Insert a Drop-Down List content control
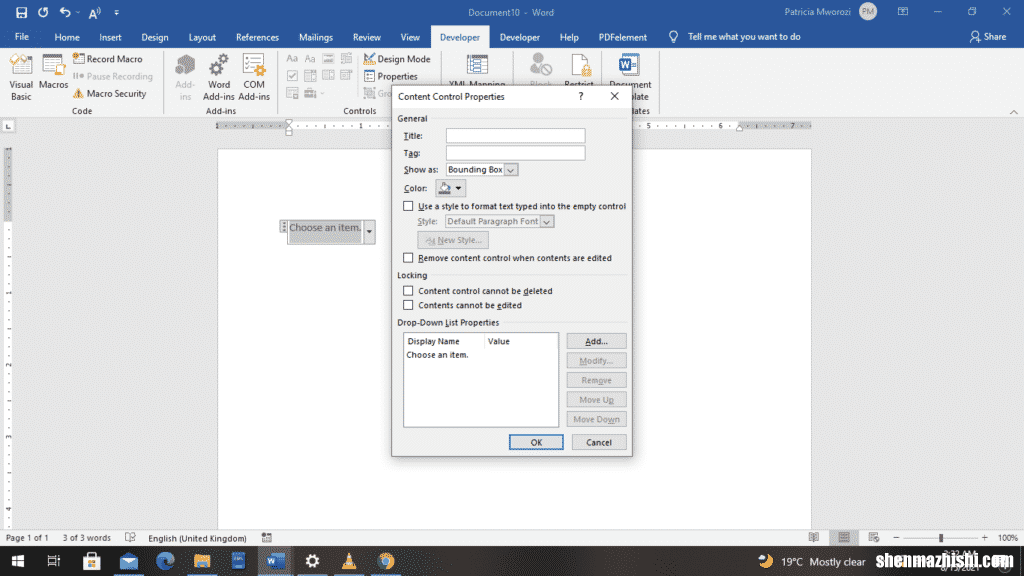The width and height of the screenshot is (1024, 576). click(x=328, y=76)
